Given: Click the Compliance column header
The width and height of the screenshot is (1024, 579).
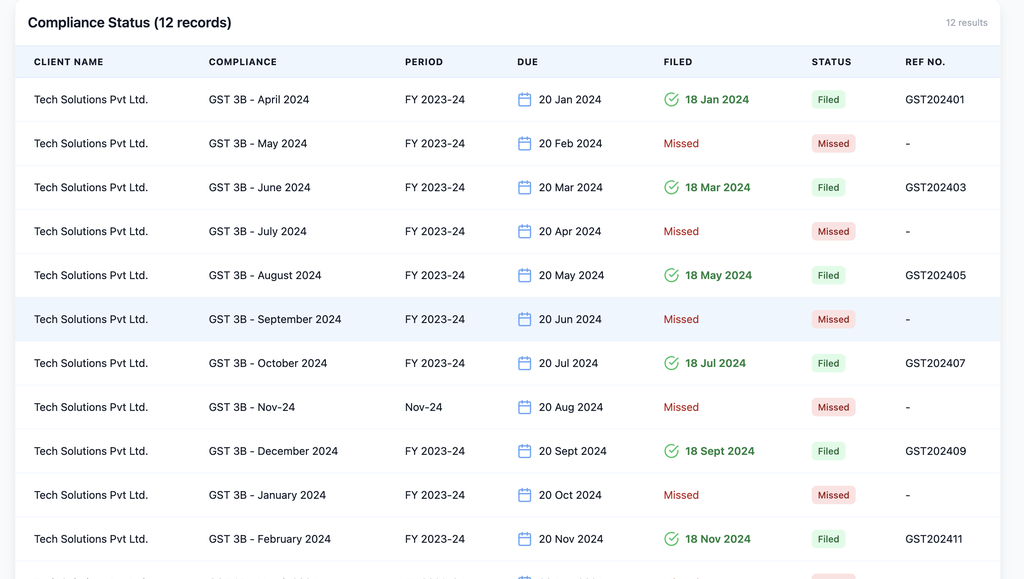Looking at the screenshot, I should tap(242, 62).
